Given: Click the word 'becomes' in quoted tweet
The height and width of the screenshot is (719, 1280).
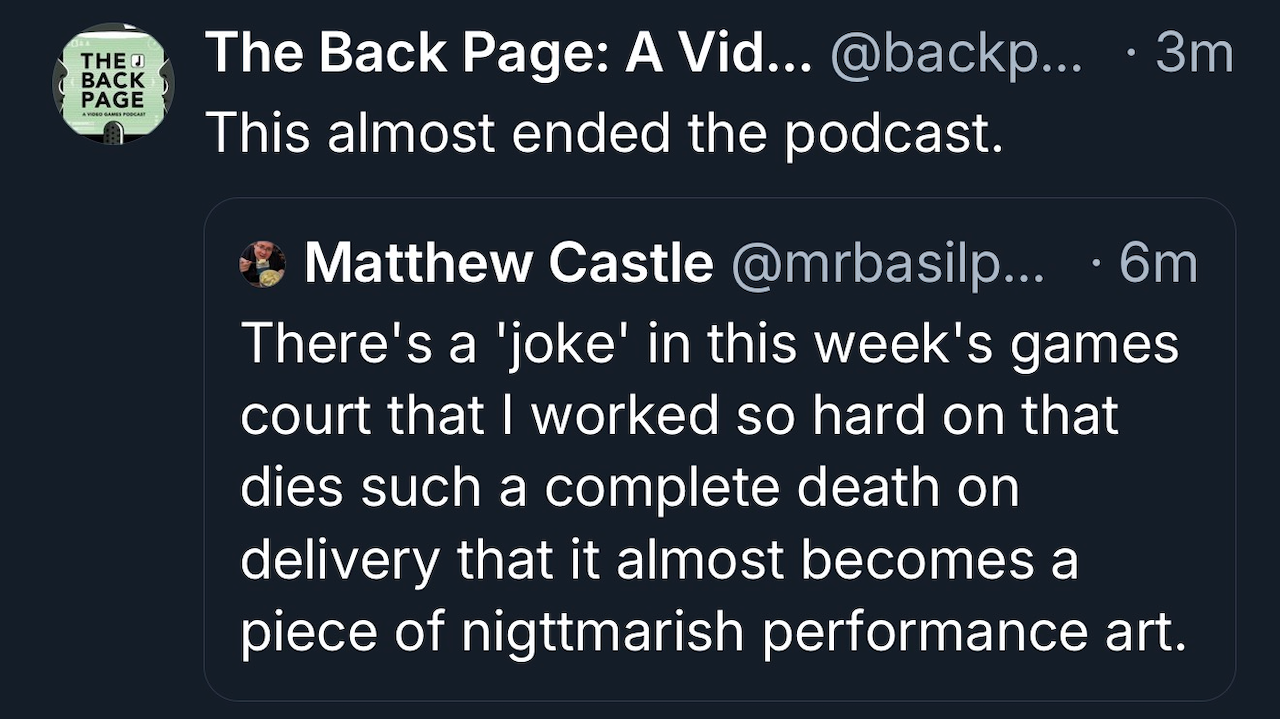Looking at the screenshot, I should [919, 561].
